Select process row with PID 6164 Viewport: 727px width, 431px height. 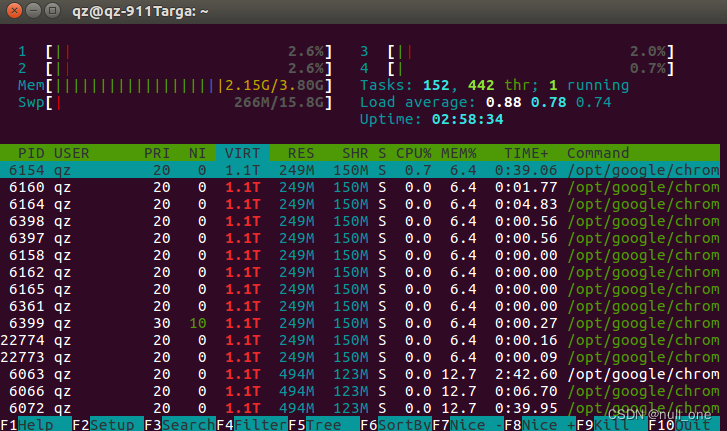(360, 204)
